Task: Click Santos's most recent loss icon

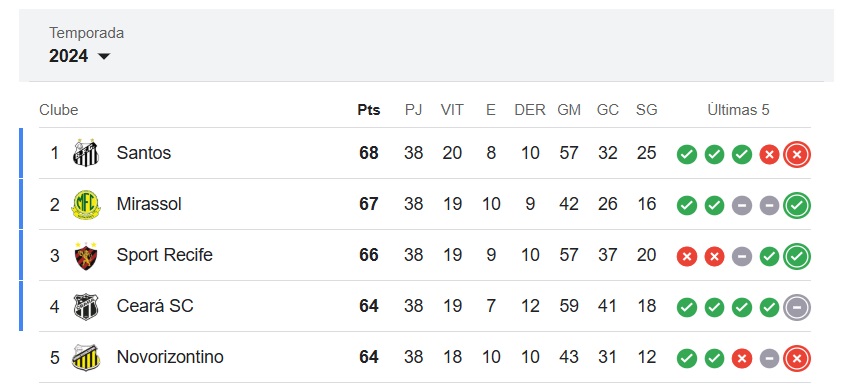Action: tap(796, 154)
